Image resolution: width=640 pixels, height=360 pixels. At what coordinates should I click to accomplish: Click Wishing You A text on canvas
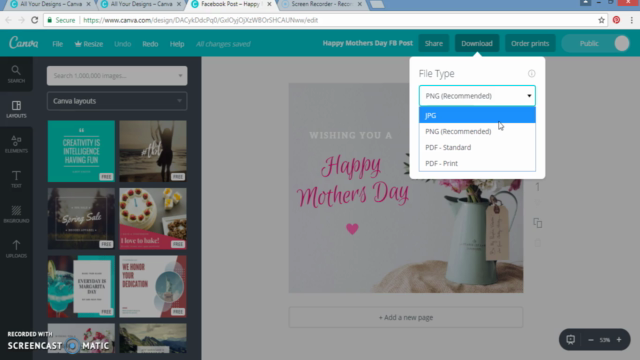tap(351, 135)
